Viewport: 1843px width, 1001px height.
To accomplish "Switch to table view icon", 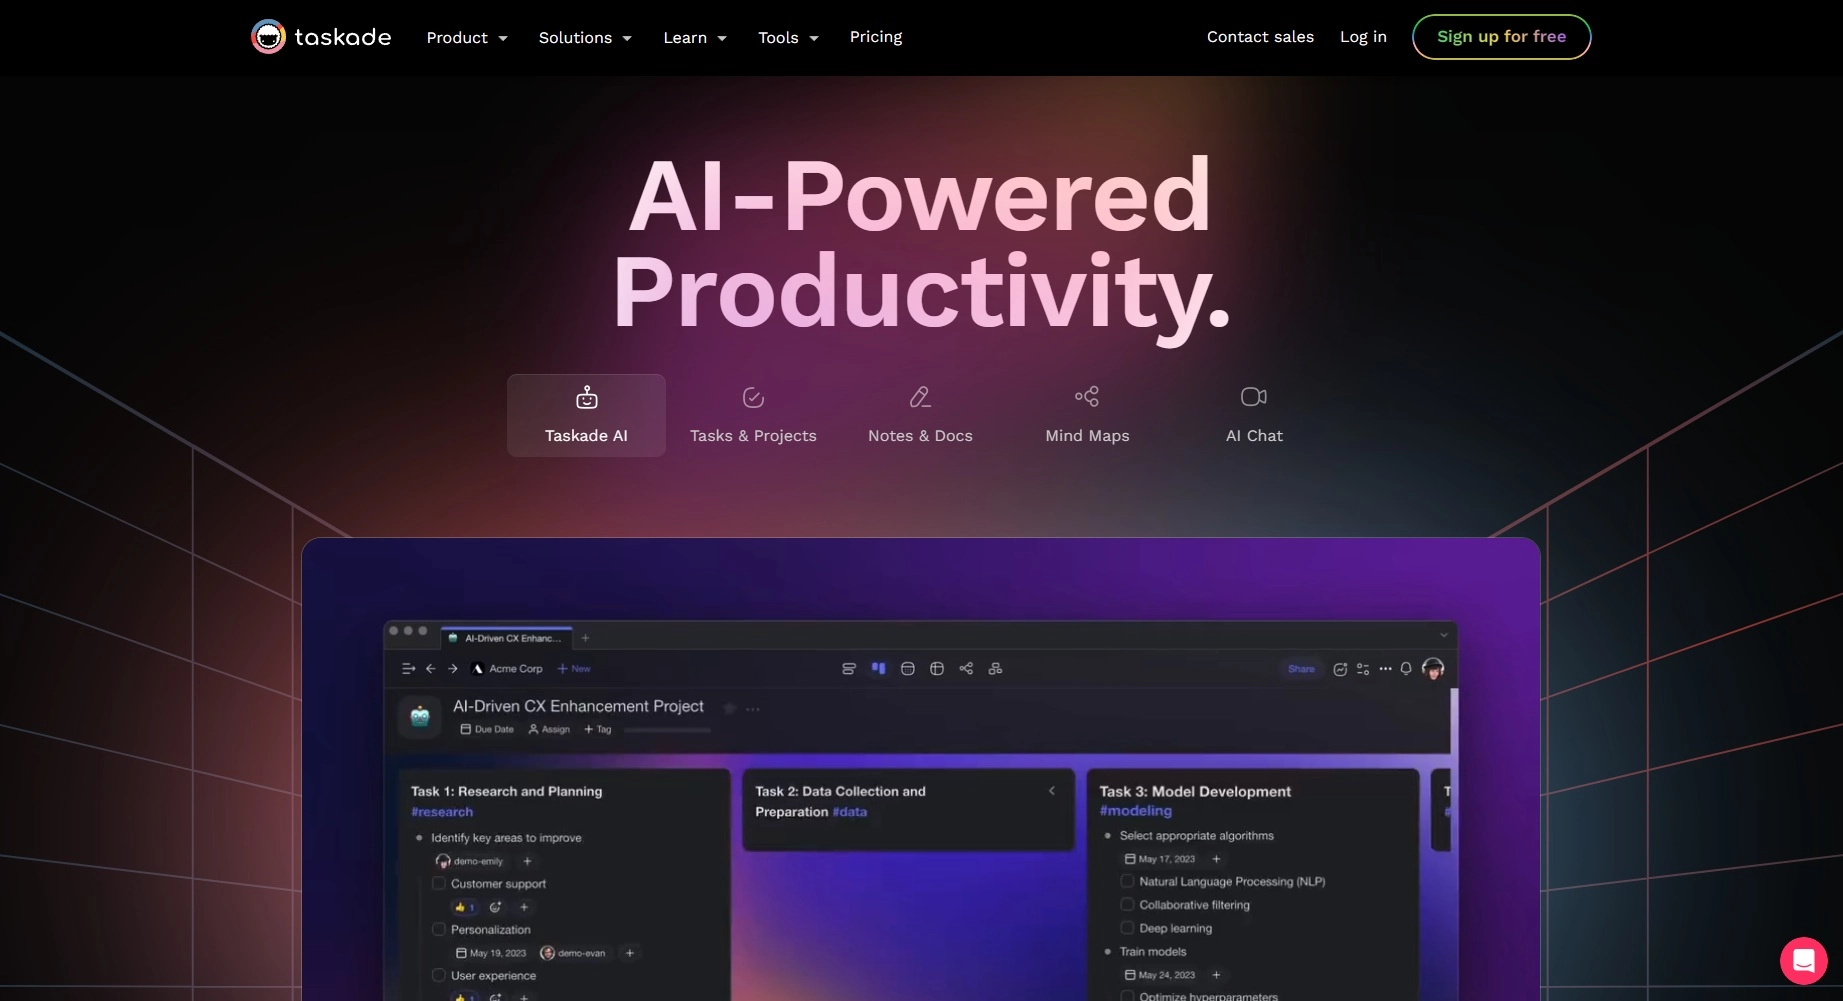I will pyautogui.click(x=937, y=668).
